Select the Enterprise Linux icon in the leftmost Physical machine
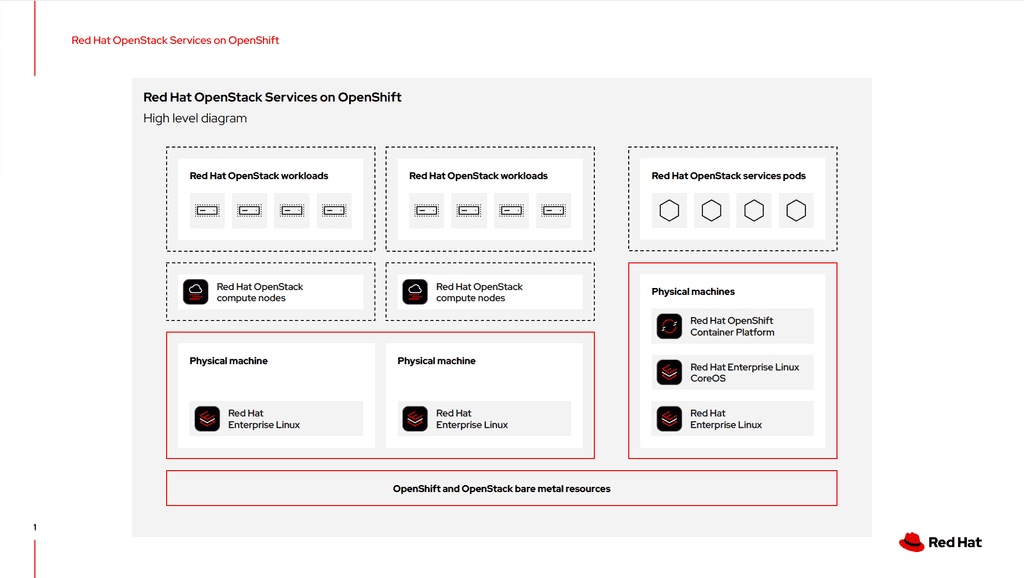1024x578 pixels. [207, 419]
